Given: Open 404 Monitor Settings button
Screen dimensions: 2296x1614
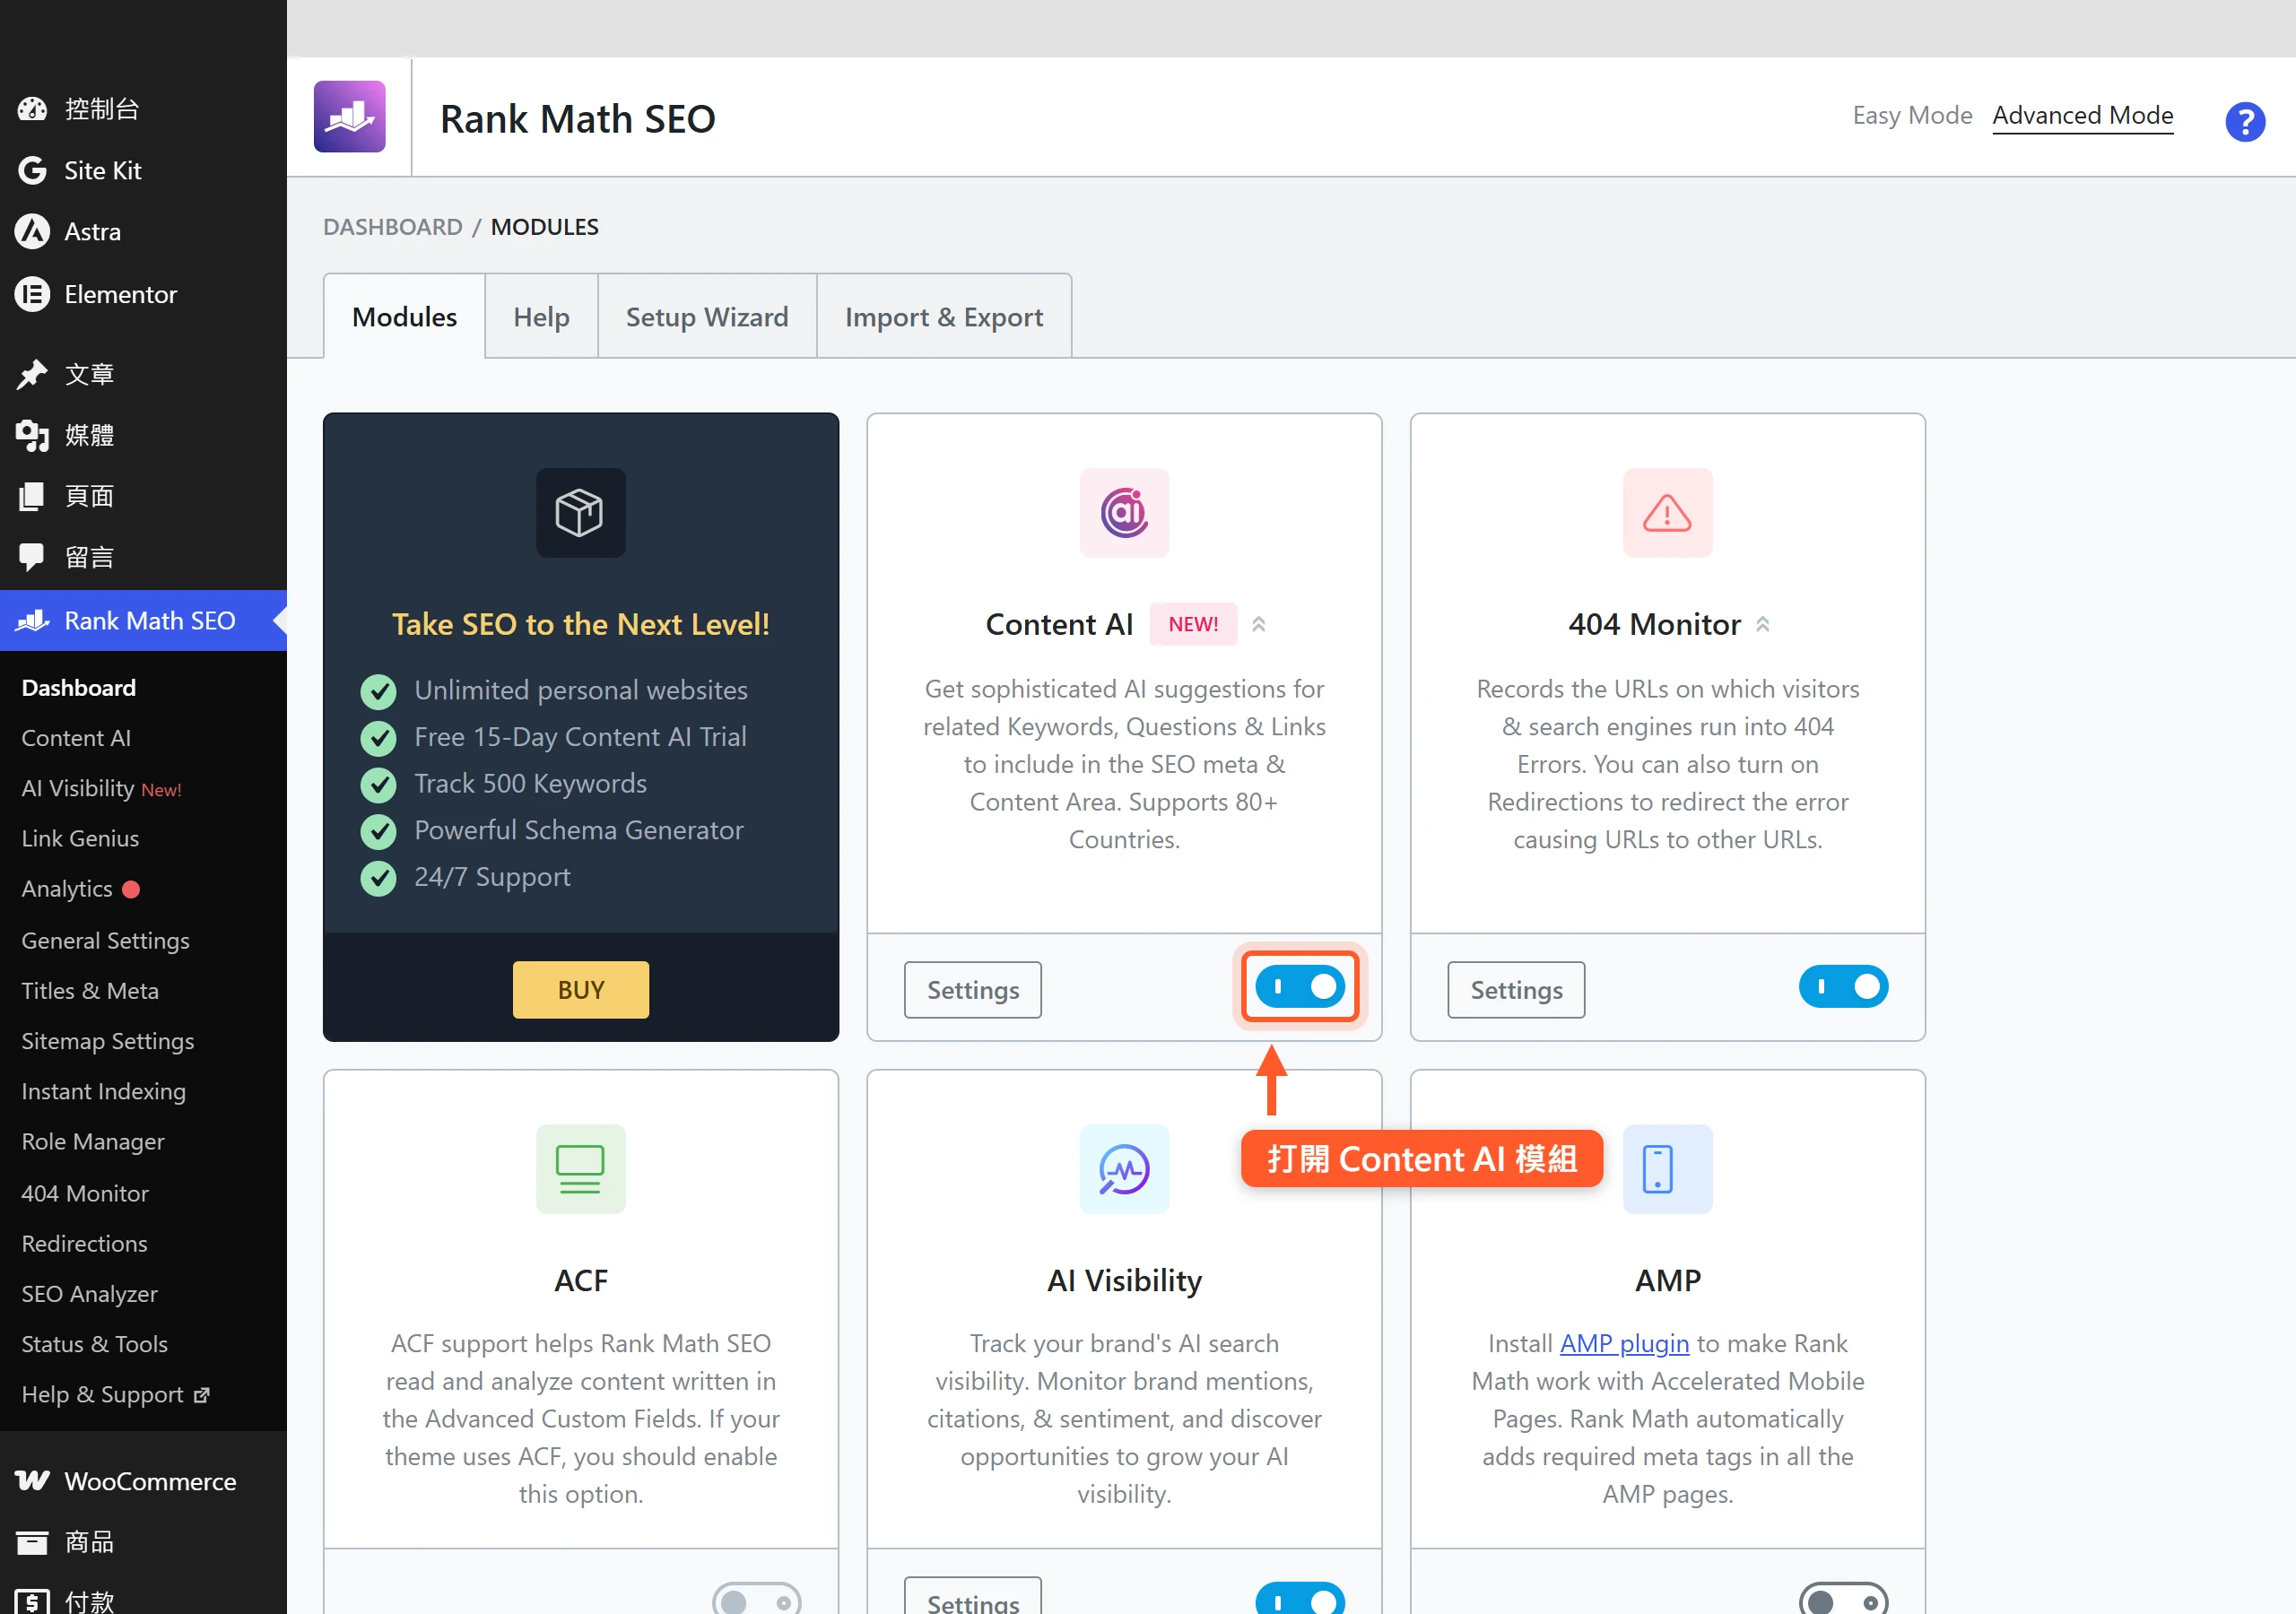Looking at the screenshot, I should pos(1516,989).
